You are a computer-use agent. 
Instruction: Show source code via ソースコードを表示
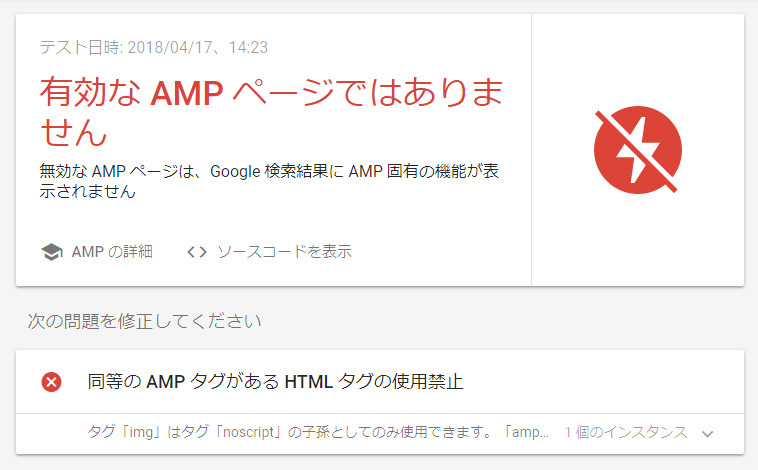[x=284, y=252]
